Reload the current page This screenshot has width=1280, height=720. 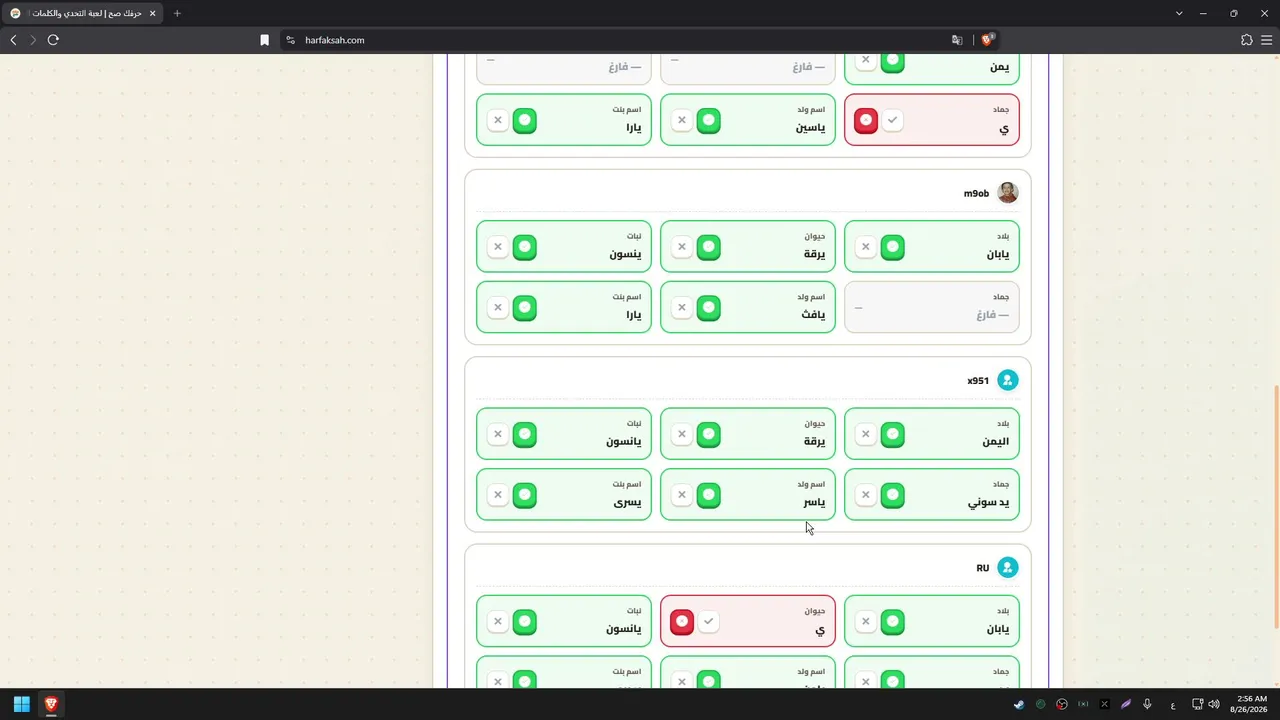point(53,40)
